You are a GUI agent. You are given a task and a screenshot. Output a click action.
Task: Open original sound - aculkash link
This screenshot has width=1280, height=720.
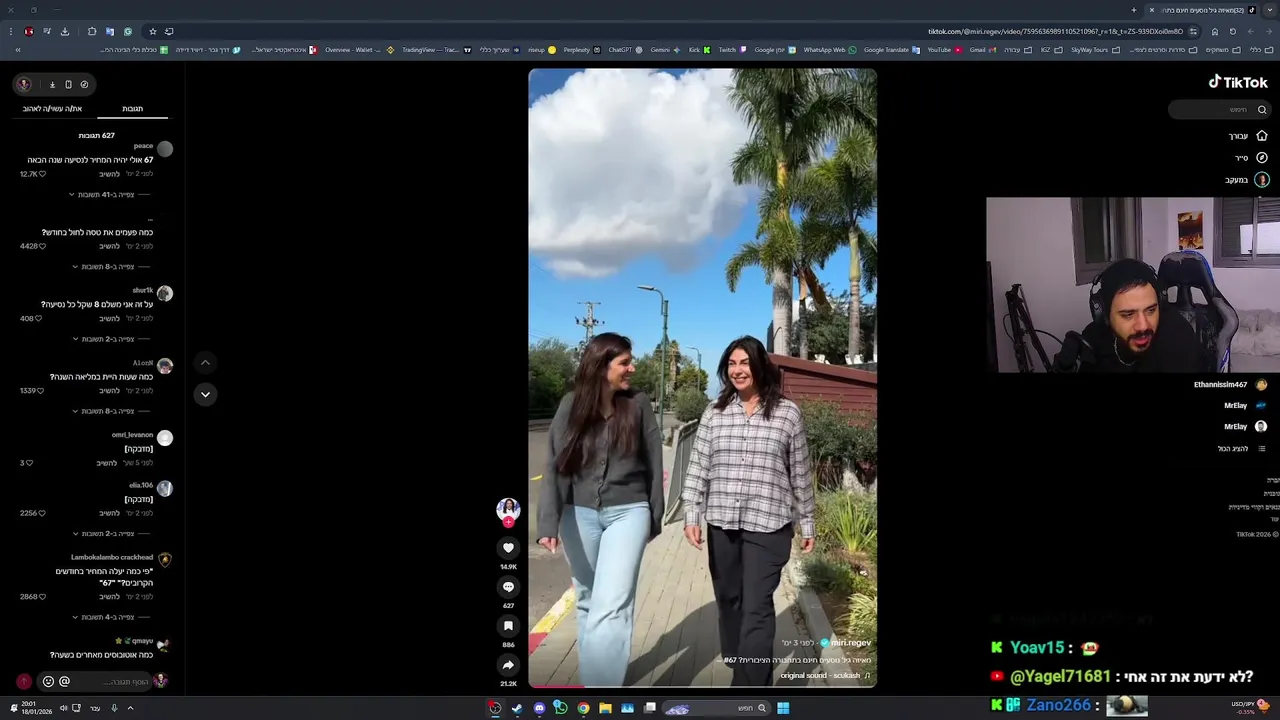pos(826,676)
